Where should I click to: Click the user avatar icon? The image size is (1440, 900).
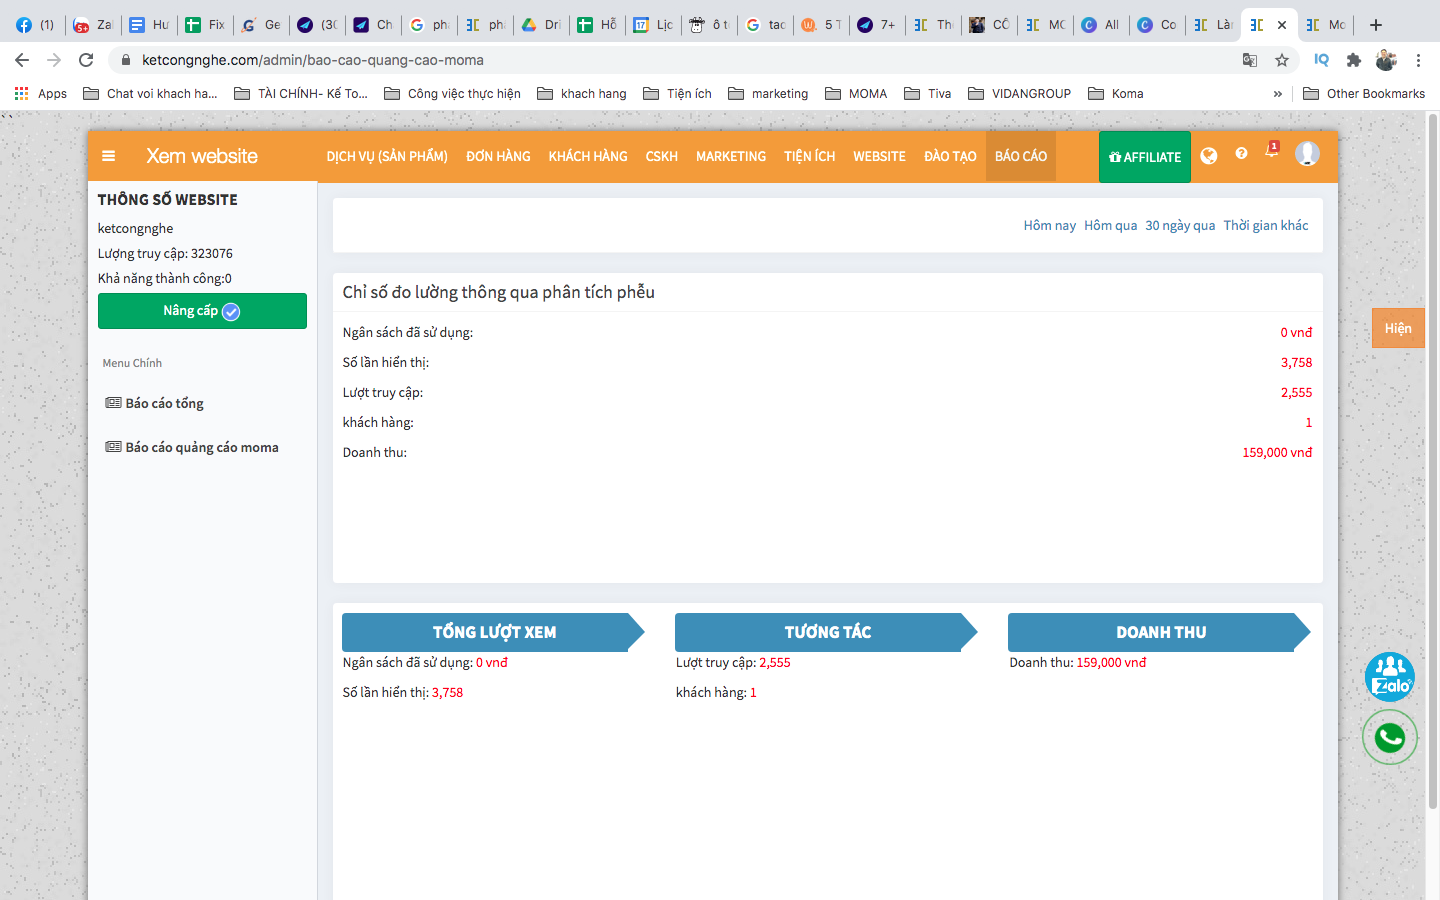1307,154
